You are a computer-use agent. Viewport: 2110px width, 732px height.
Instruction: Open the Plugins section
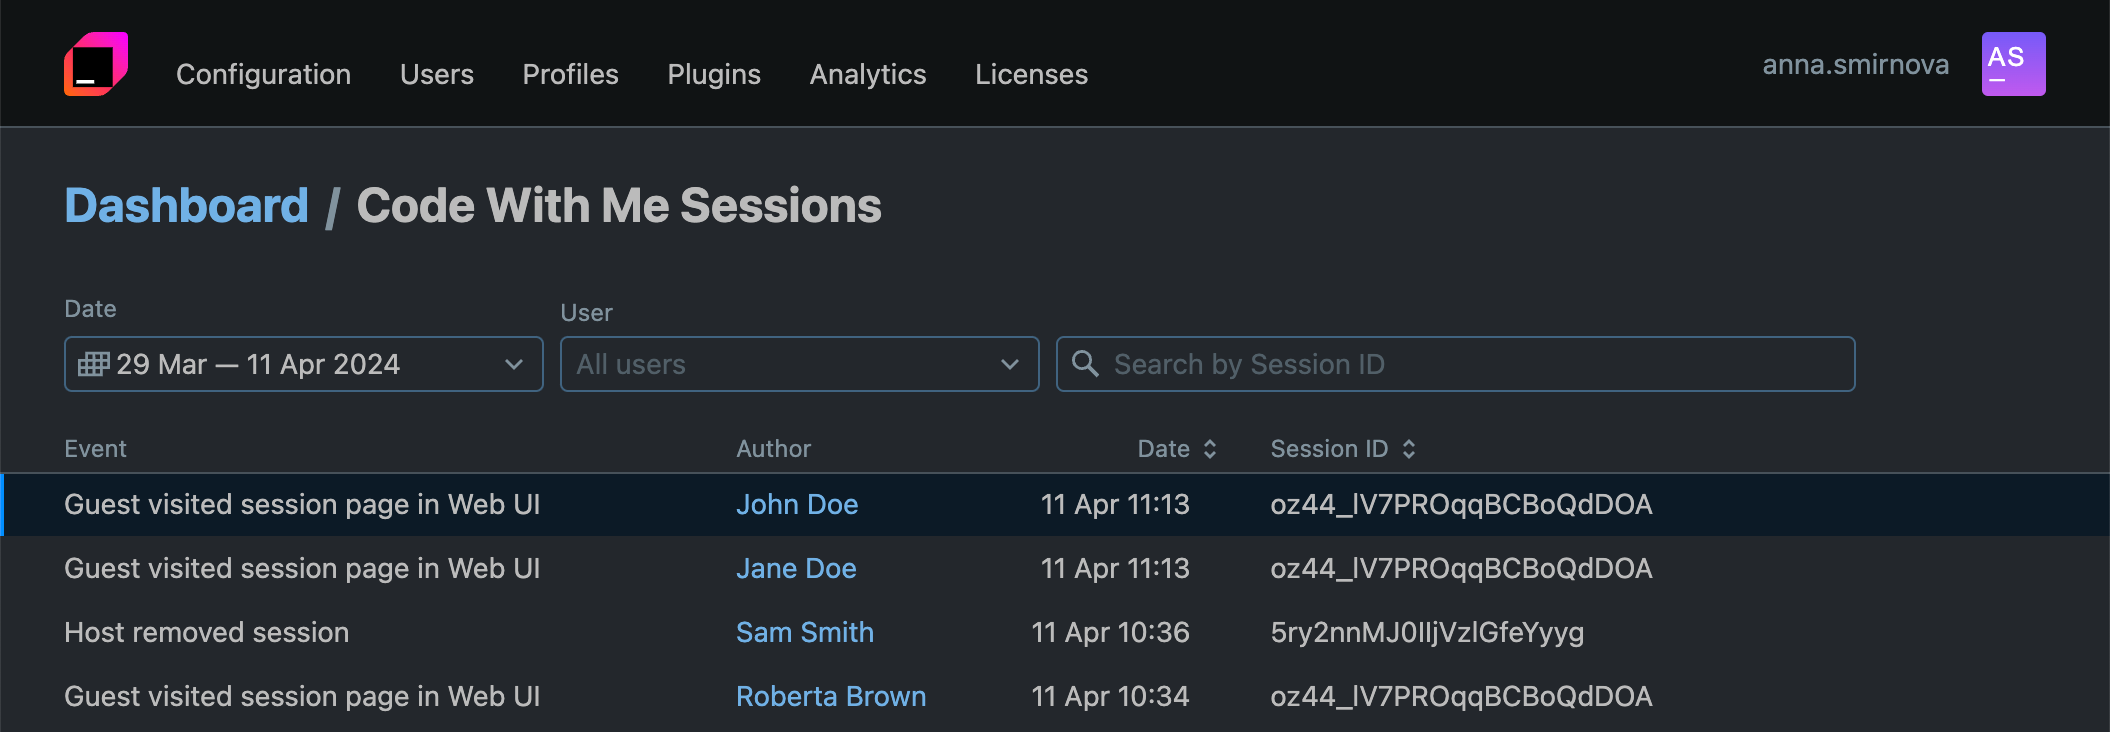713,74
